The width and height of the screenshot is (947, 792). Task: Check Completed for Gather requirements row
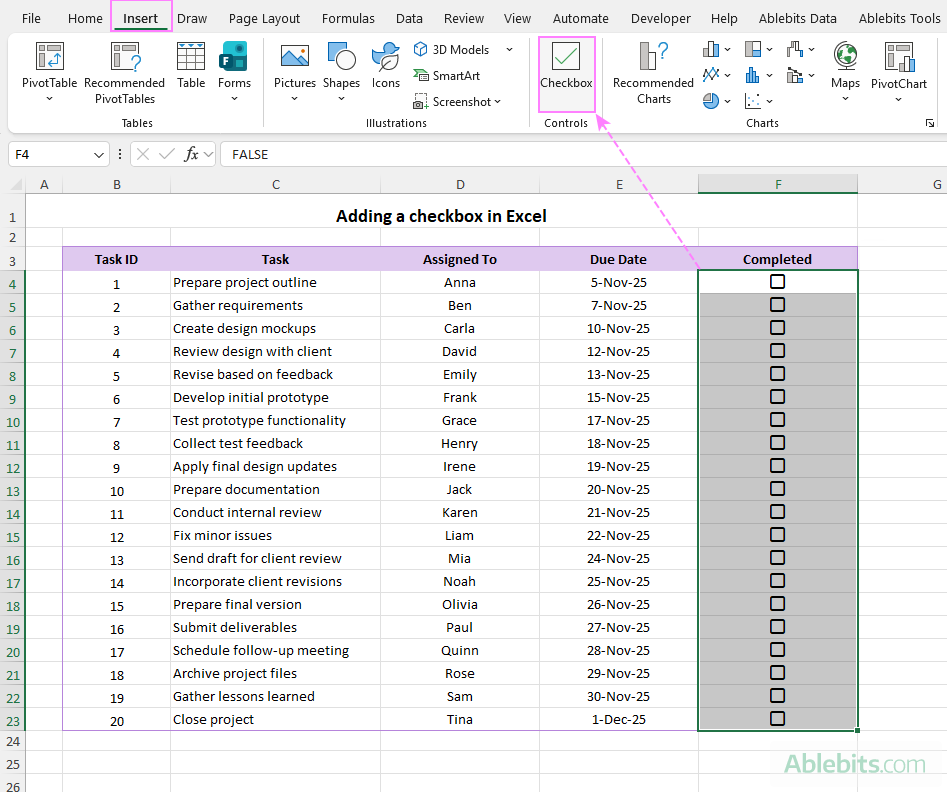777,304
